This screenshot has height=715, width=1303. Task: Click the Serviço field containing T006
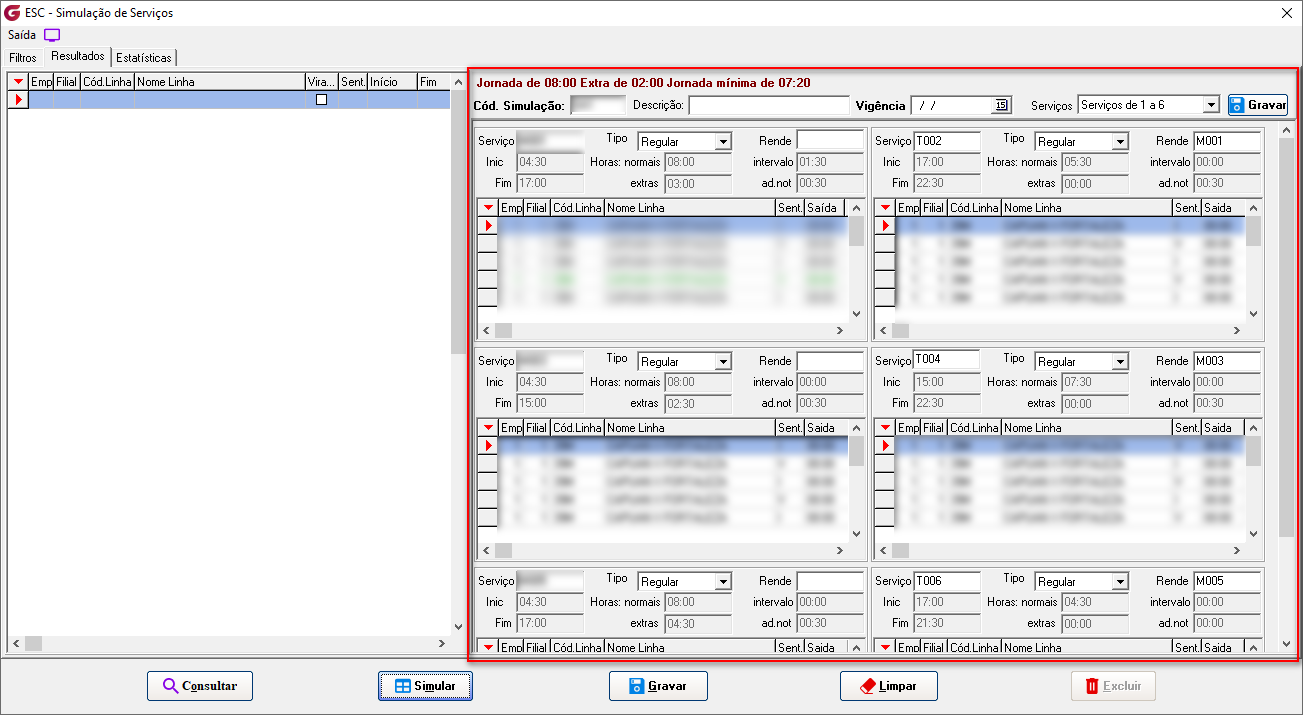(x=946, y=581)
